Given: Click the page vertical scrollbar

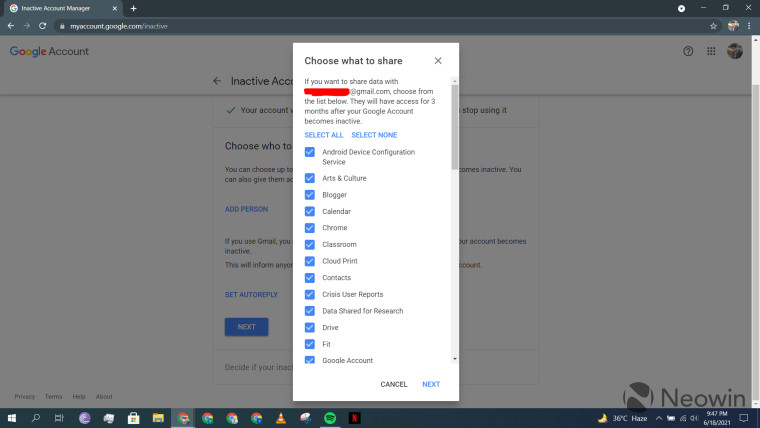Looking at the screenshot, I should click(756, 242).
